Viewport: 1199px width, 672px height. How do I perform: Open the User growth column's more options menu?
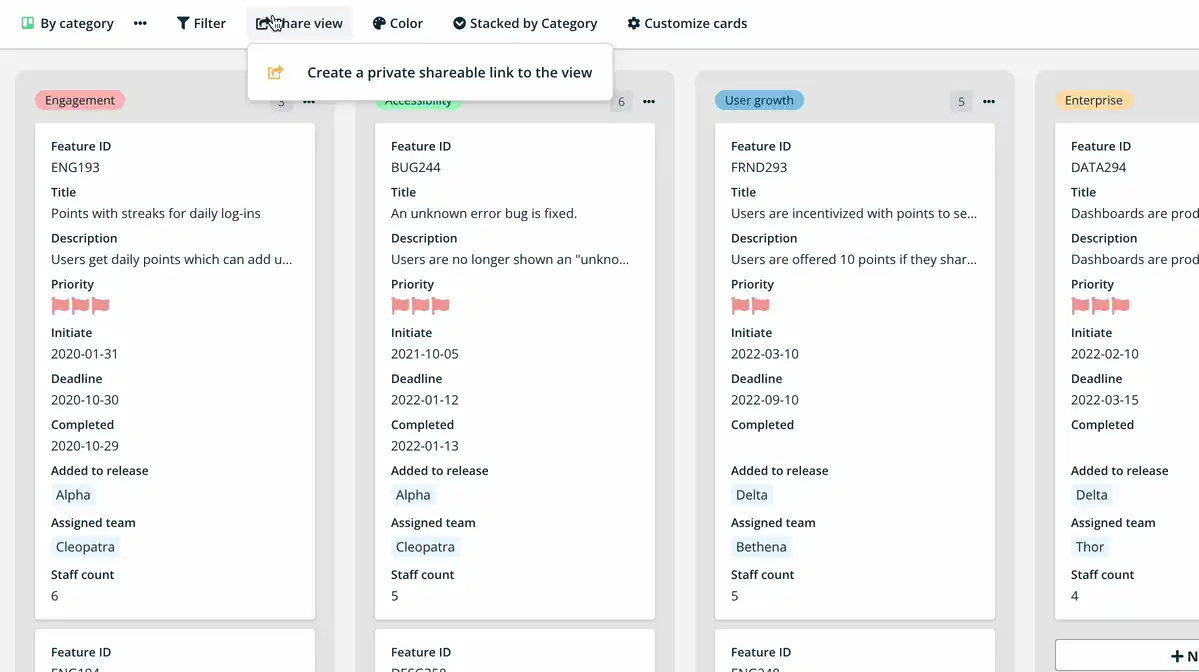coord(988,101)
